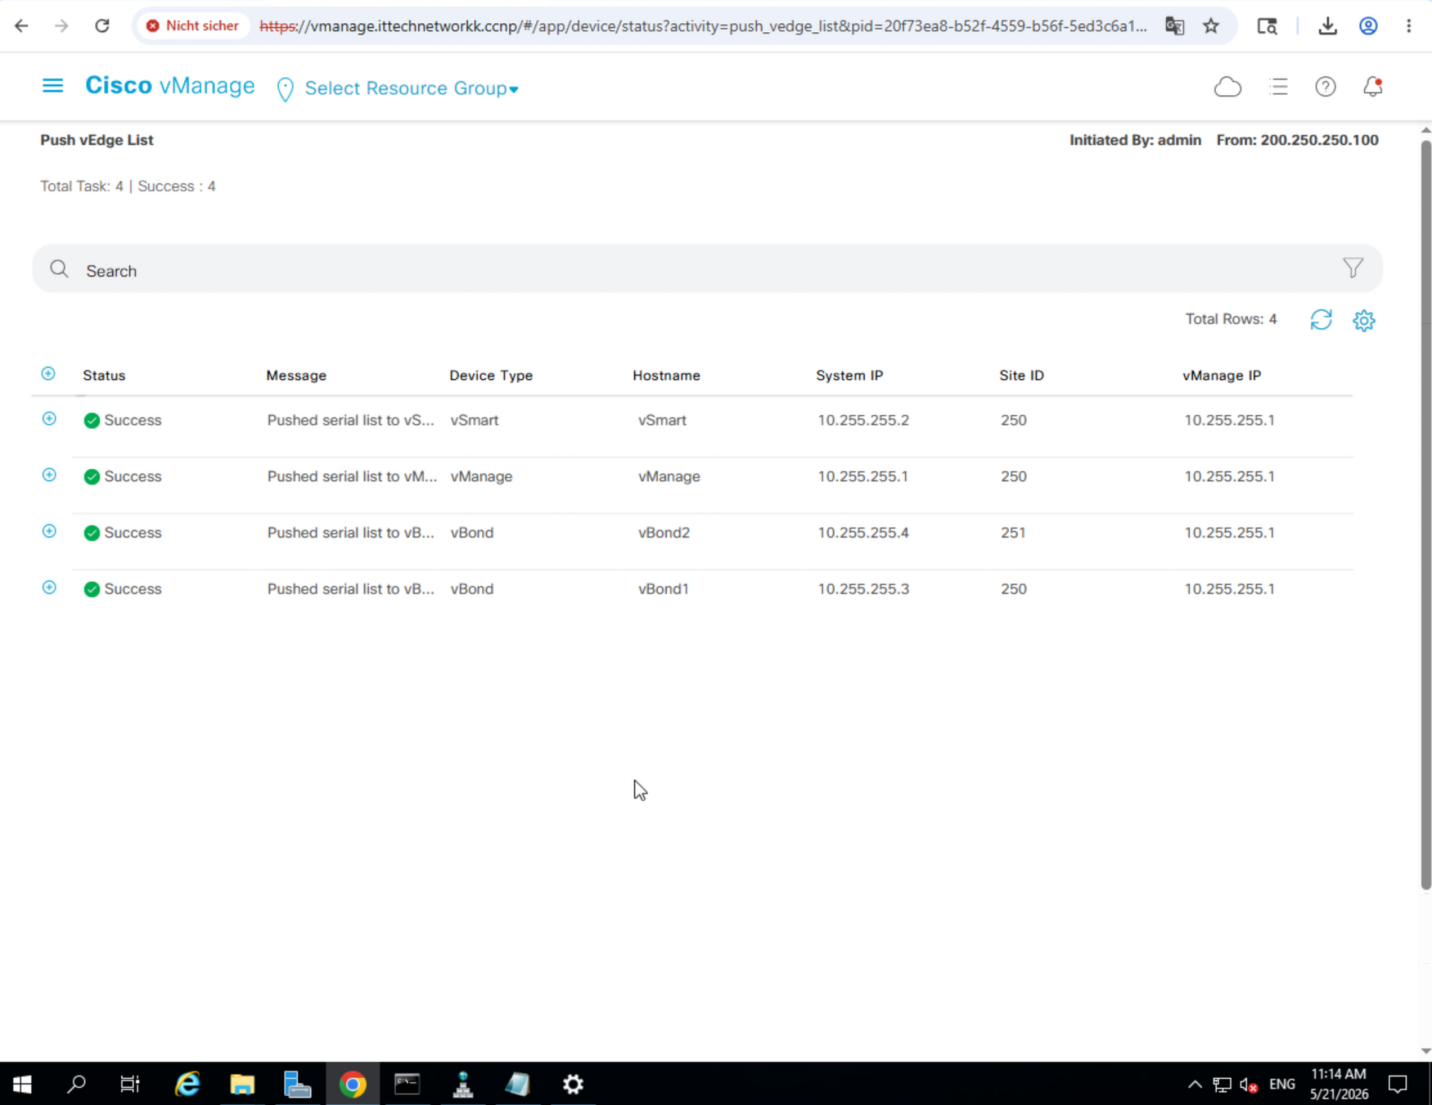1432x1105 pixels.
Task: Expand the vManage row details
Action: tap(49, 475)
